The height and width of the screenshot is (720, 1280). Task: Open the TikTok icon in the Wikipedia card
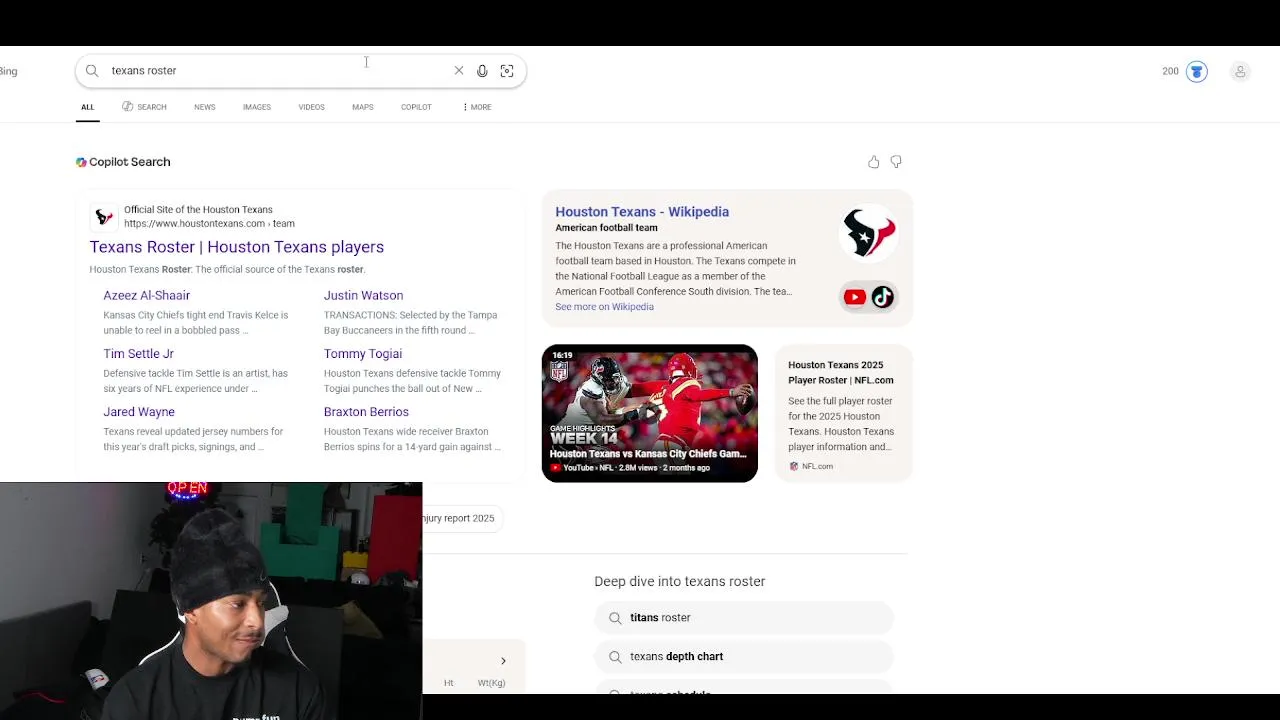882,297
